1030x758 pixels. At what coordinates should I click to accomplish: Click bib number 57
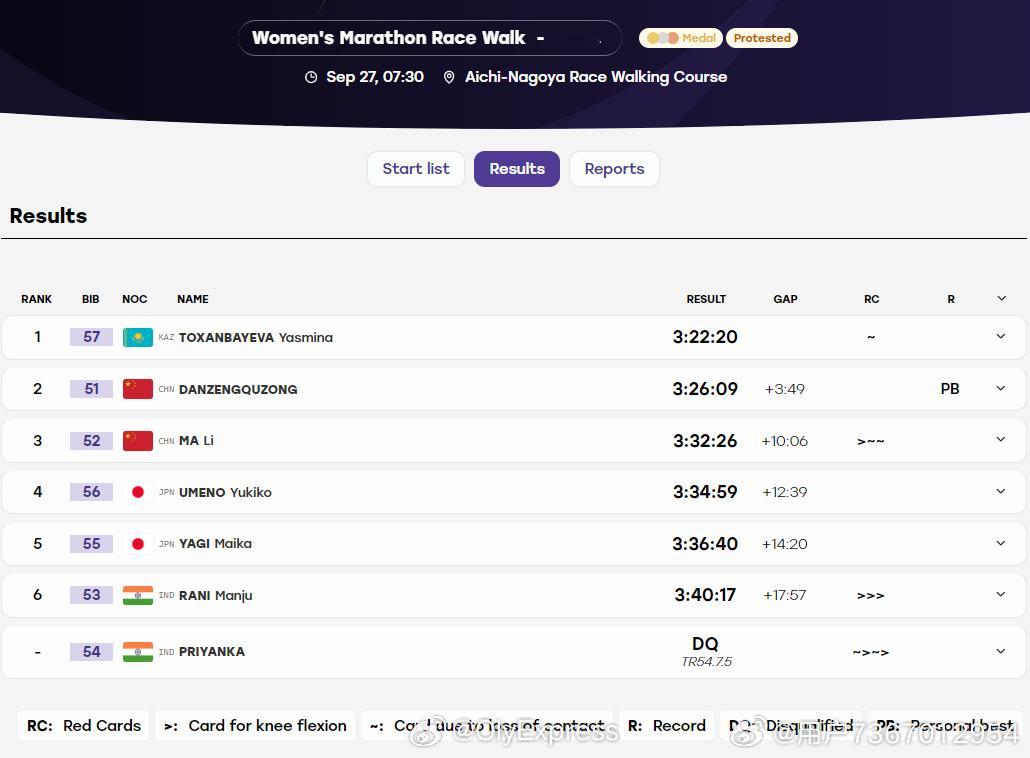pos(91,337)
